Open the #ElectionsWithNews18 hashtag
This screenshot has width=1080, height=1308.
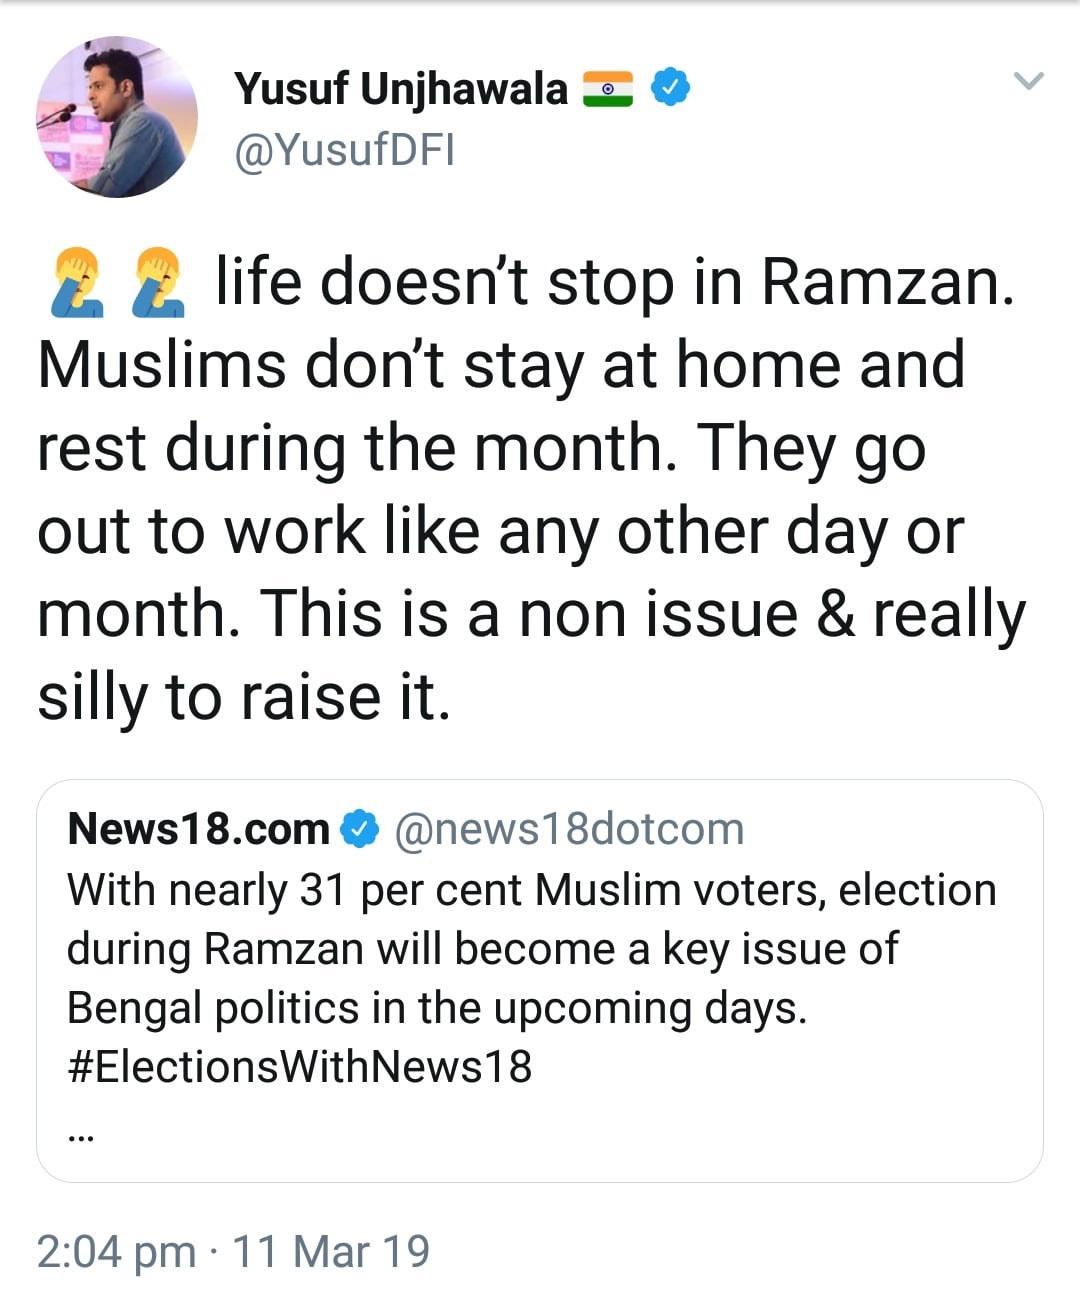[x=299, y=1066]
